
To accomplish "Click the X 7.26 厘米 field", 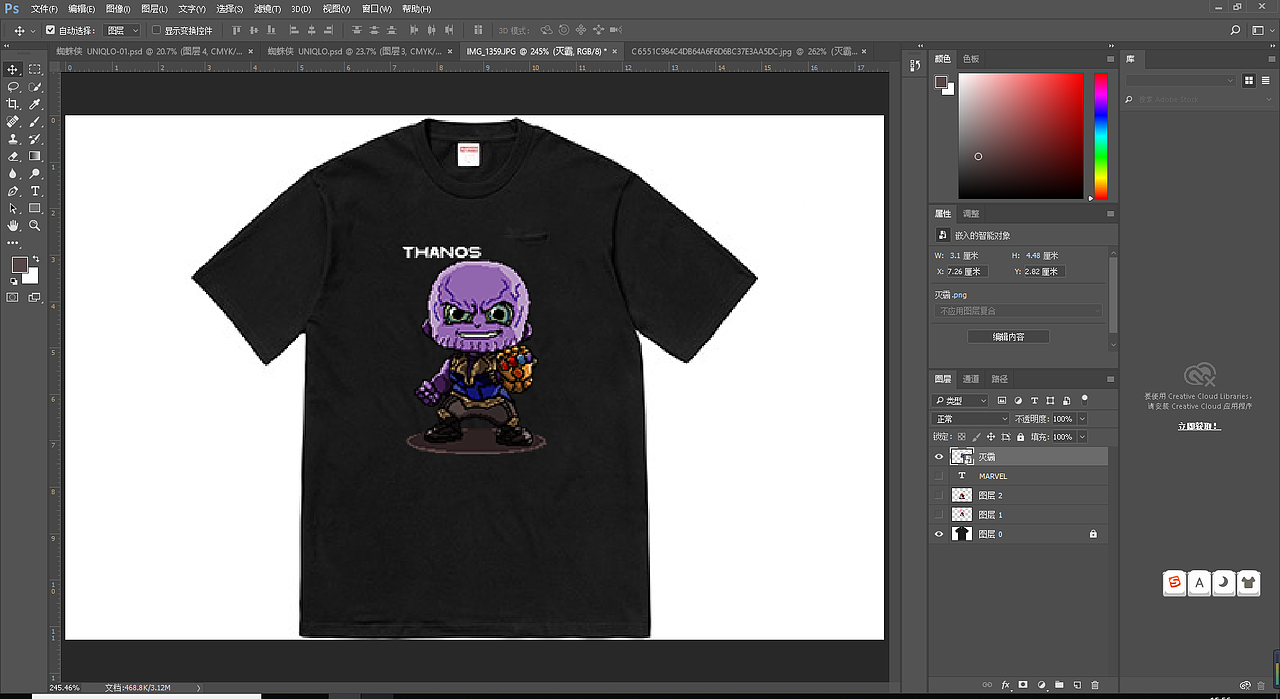I will pyautogui.click(x=967, y=271).
